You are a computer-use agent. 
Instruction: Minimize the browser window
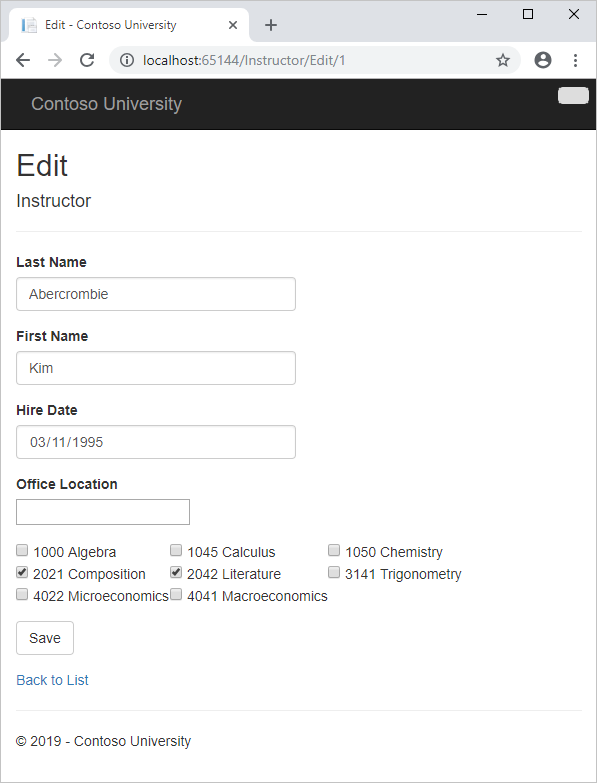coord(482,14)
